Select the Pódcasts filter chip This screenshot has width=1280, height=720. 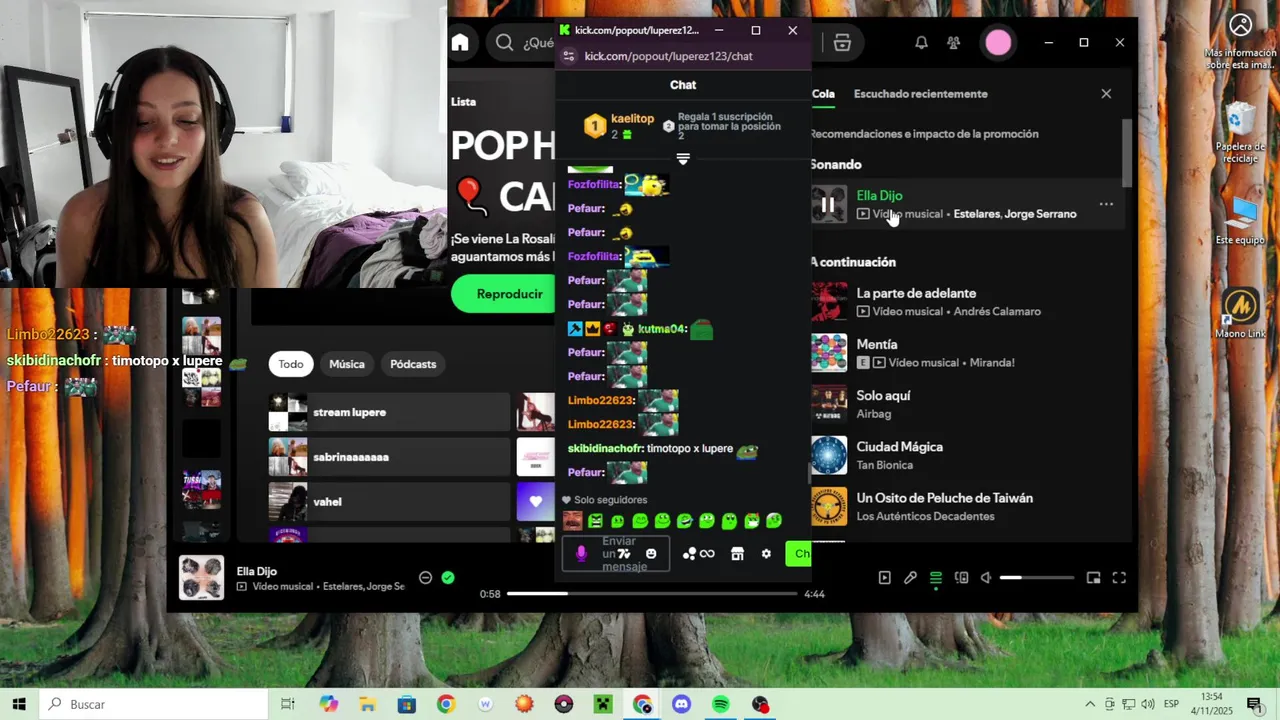(413, 364)
